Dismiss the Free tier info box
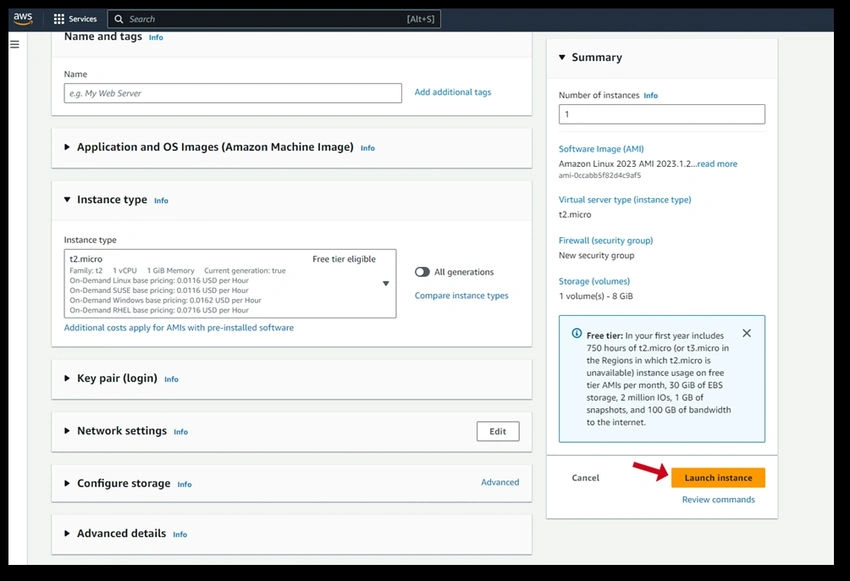850x581 pixels. point(746,333)
